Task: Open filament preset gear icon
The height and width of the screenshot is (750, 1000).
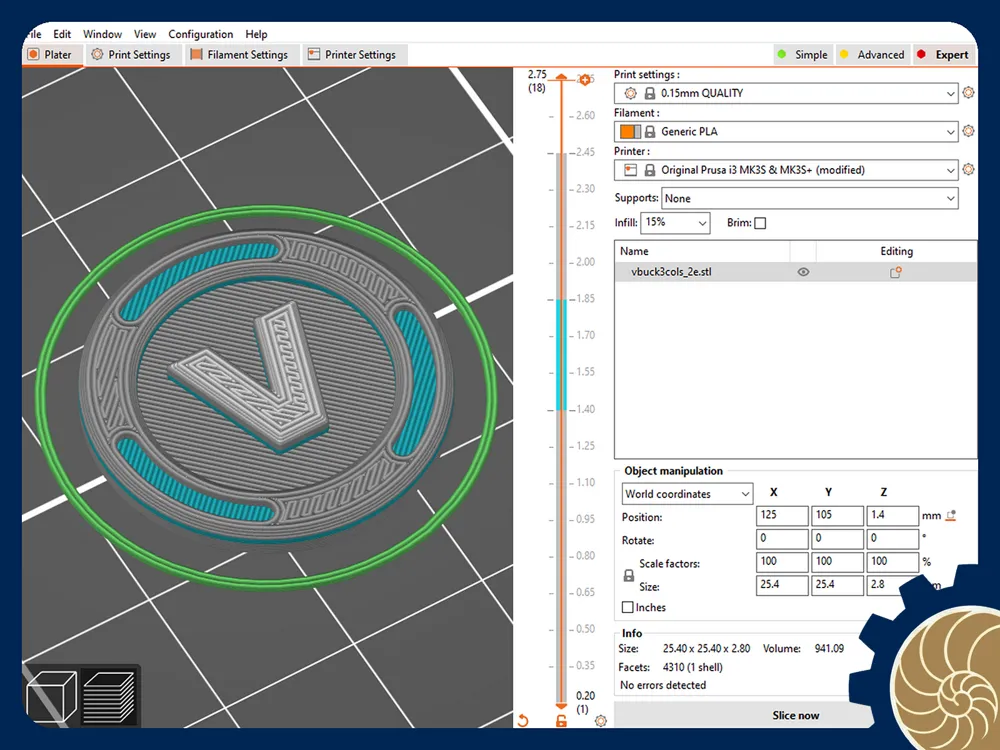Action: (968, 131)
